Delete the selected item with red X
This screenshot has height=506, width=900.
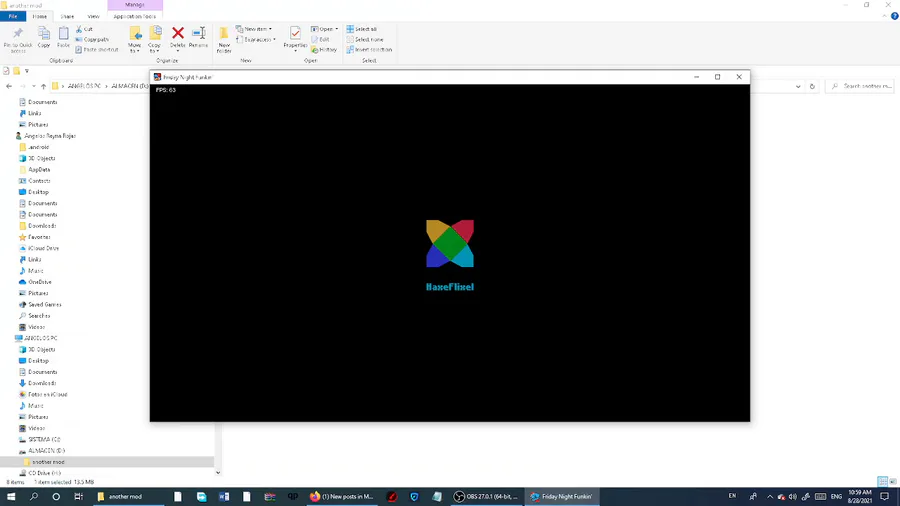coord(177,37)
